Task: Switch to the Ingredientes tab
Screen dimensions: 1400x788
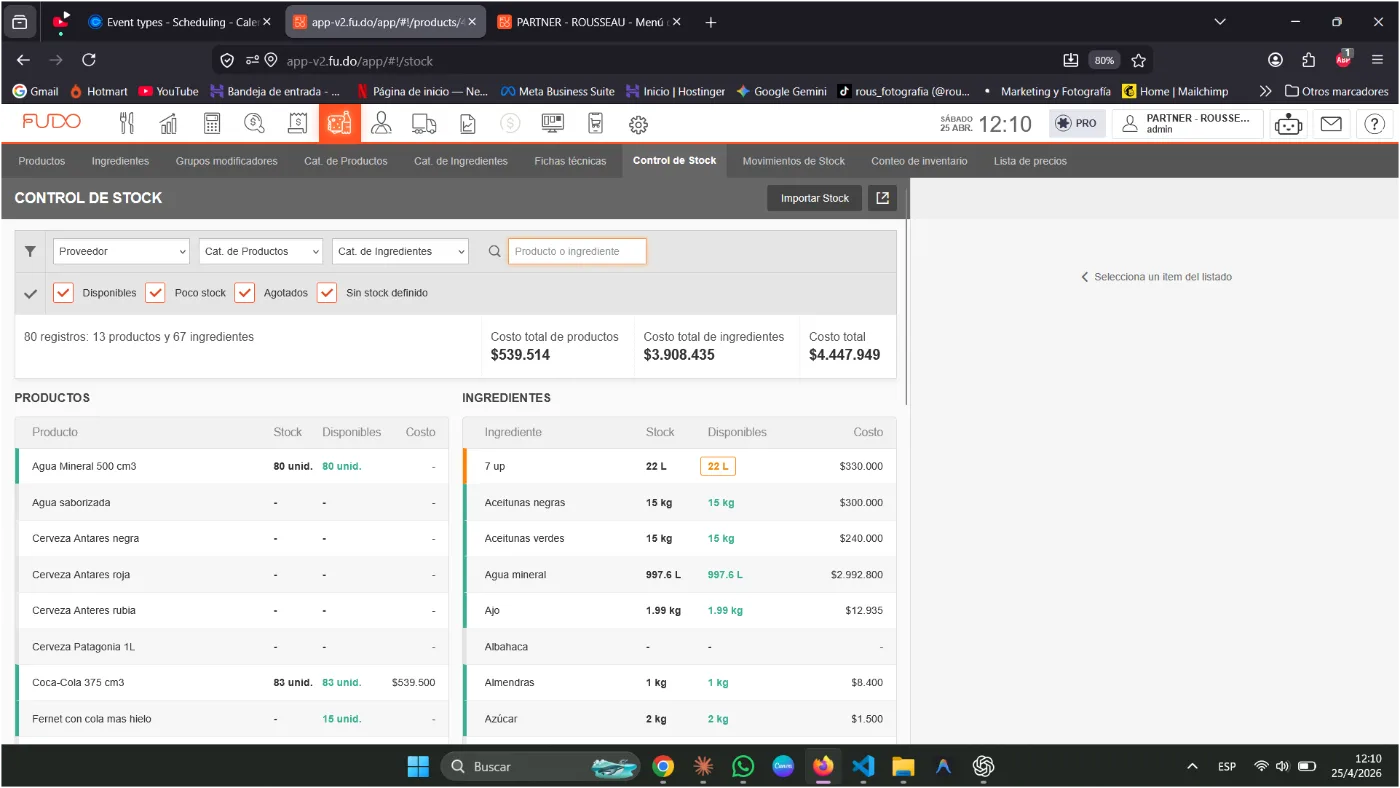Action: pos(120,161)
